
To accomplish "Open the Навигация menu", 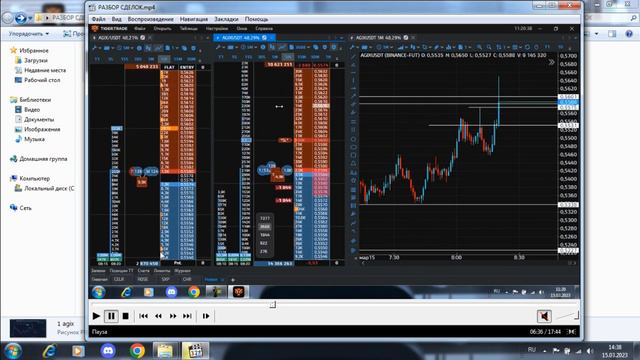I will pyautogui.click(x=193, y=19).
